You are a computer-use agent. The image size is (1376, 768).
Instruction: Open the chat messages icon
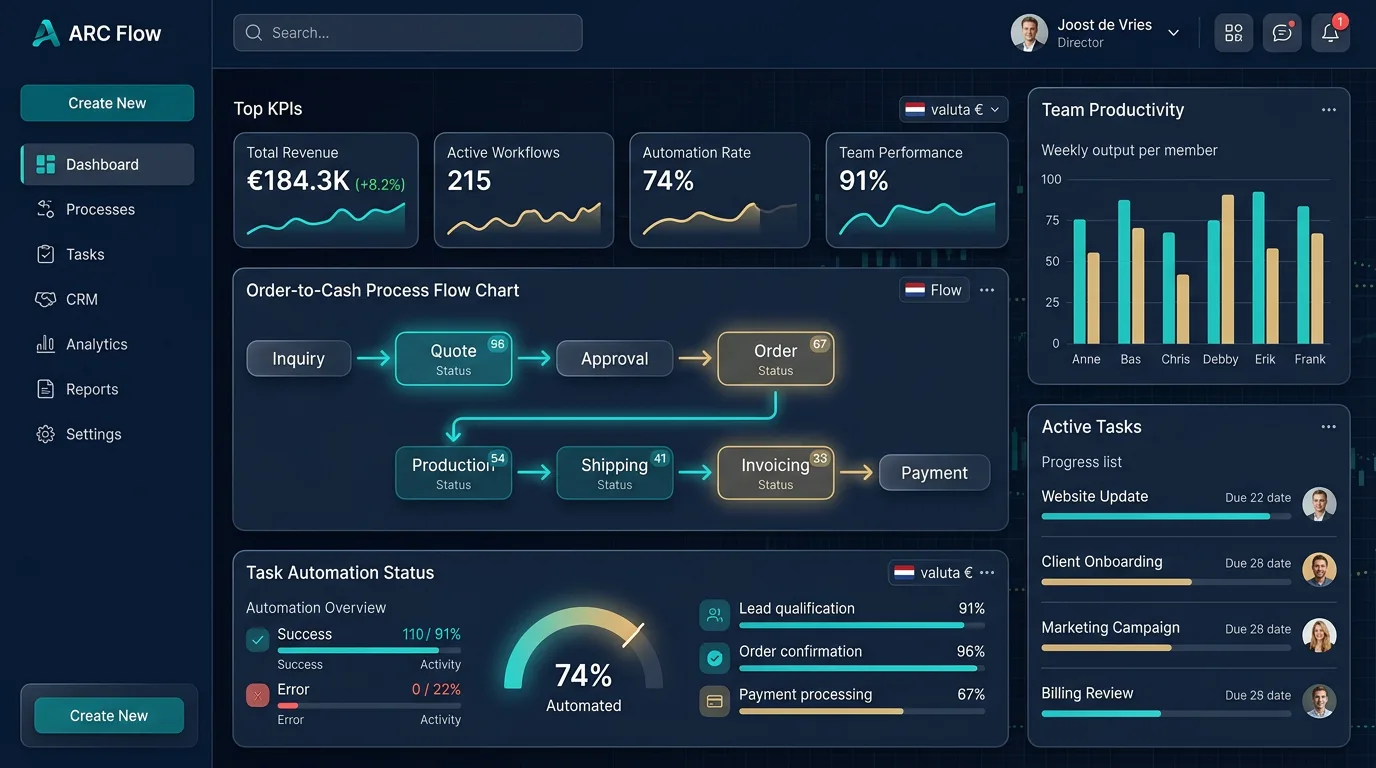coord(1282,33)
